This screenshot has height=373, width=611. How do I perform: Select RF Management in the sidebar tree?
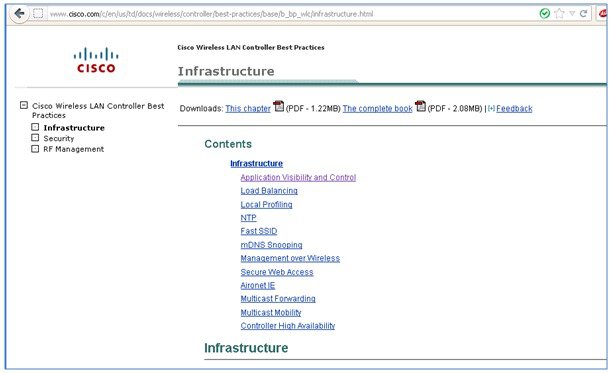[x=74, y=149]
